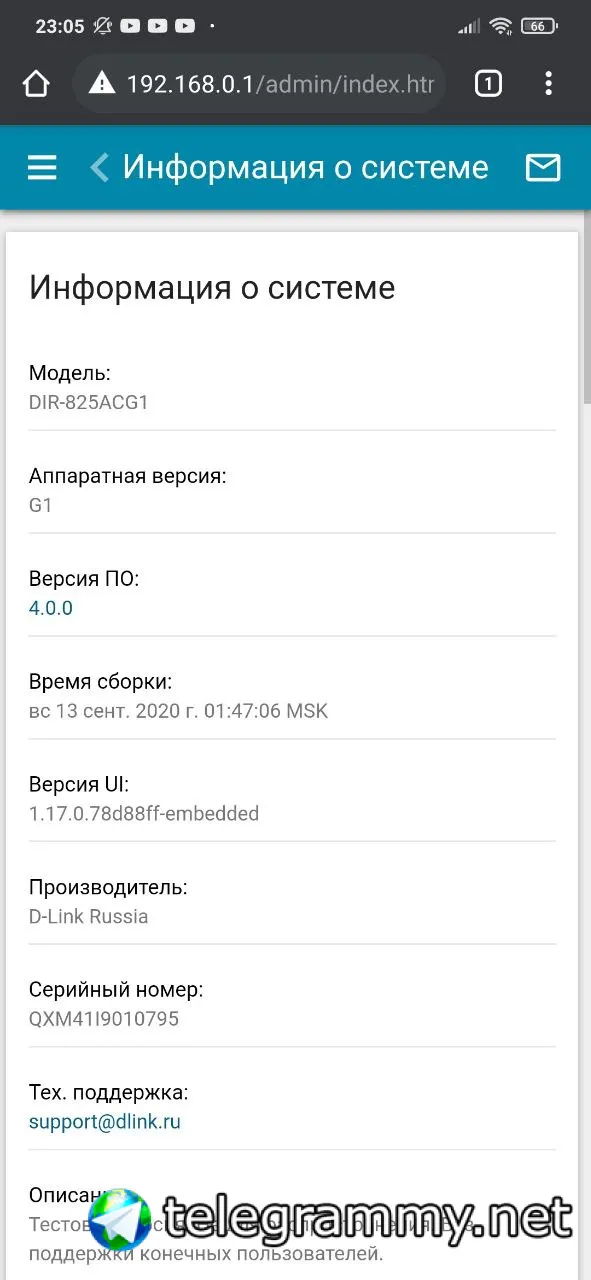Open the browser three-dot overflow menu
Viewport: 591px width, 1280px height.
[x=548, y=84]
